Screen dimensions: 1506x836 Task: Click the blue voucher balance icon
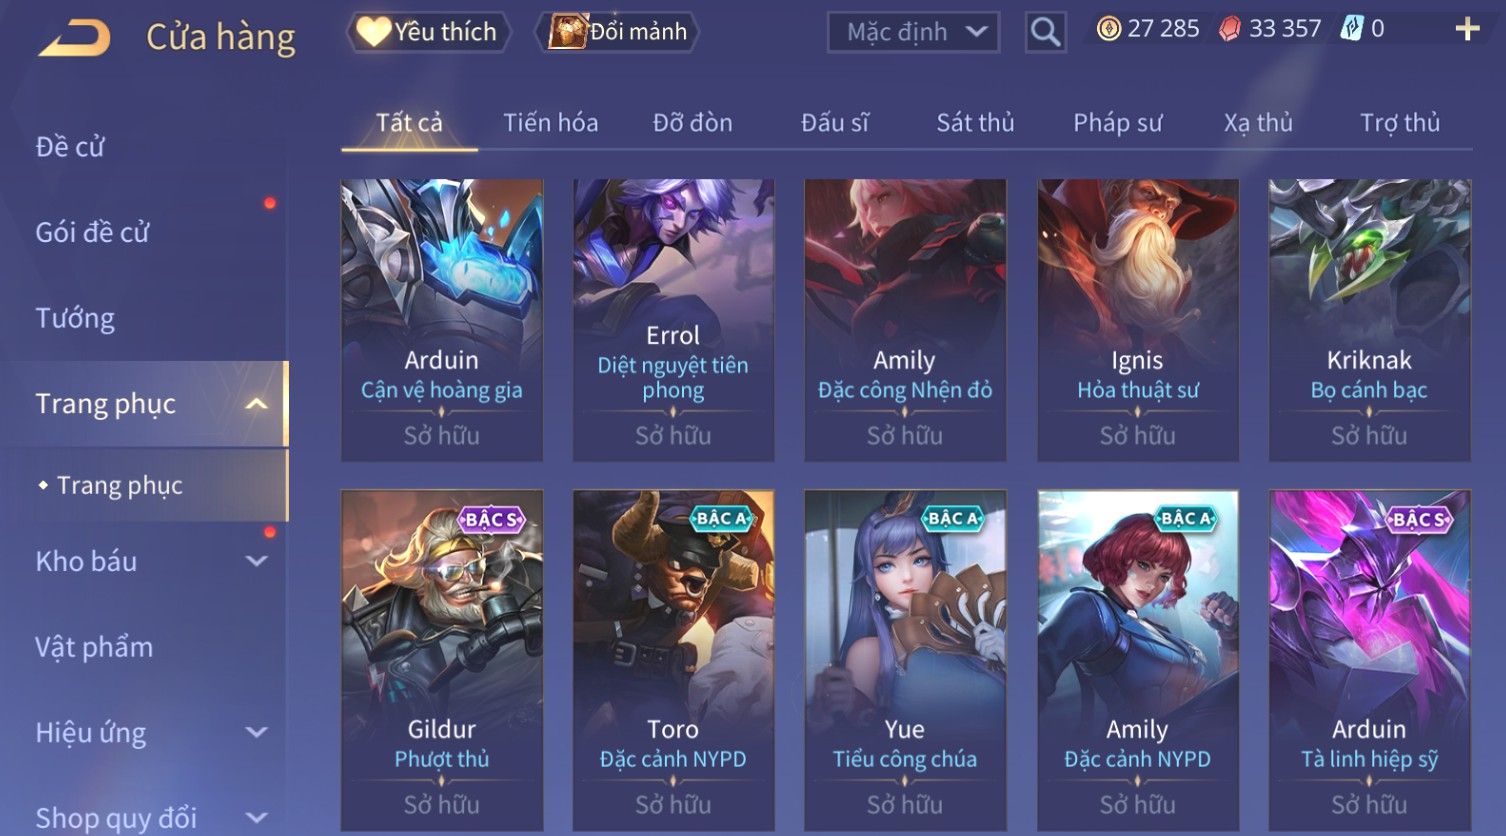tap(1352, 29)
